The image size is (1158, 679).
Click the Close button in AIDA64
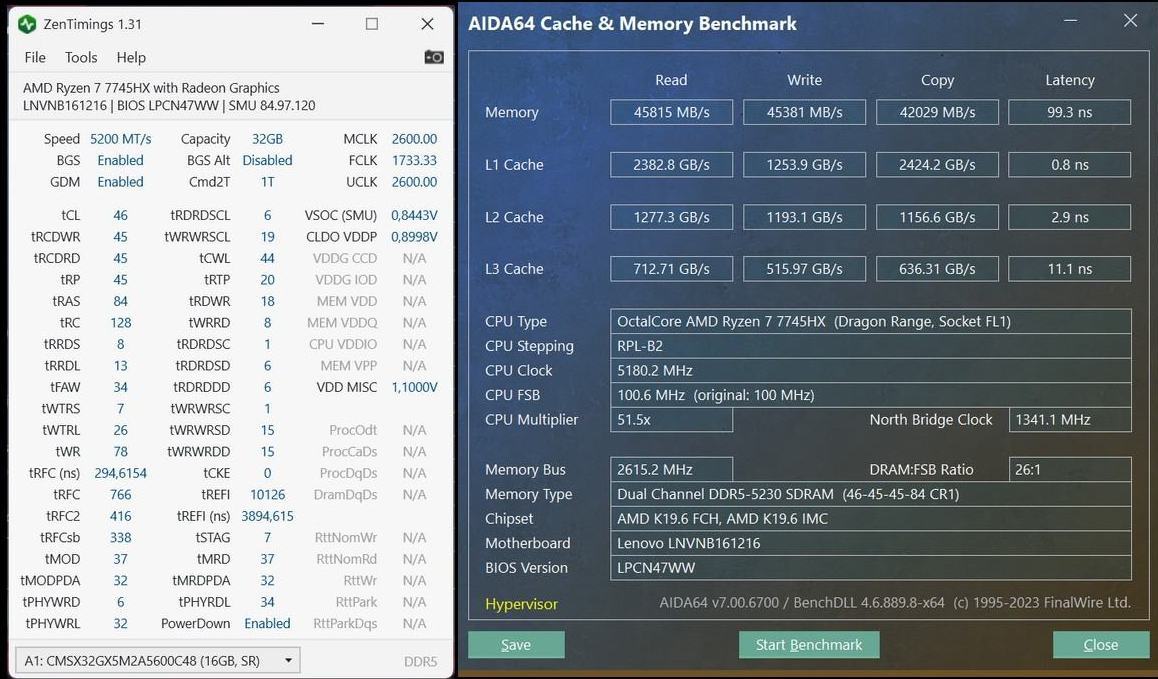(1100, 644)
